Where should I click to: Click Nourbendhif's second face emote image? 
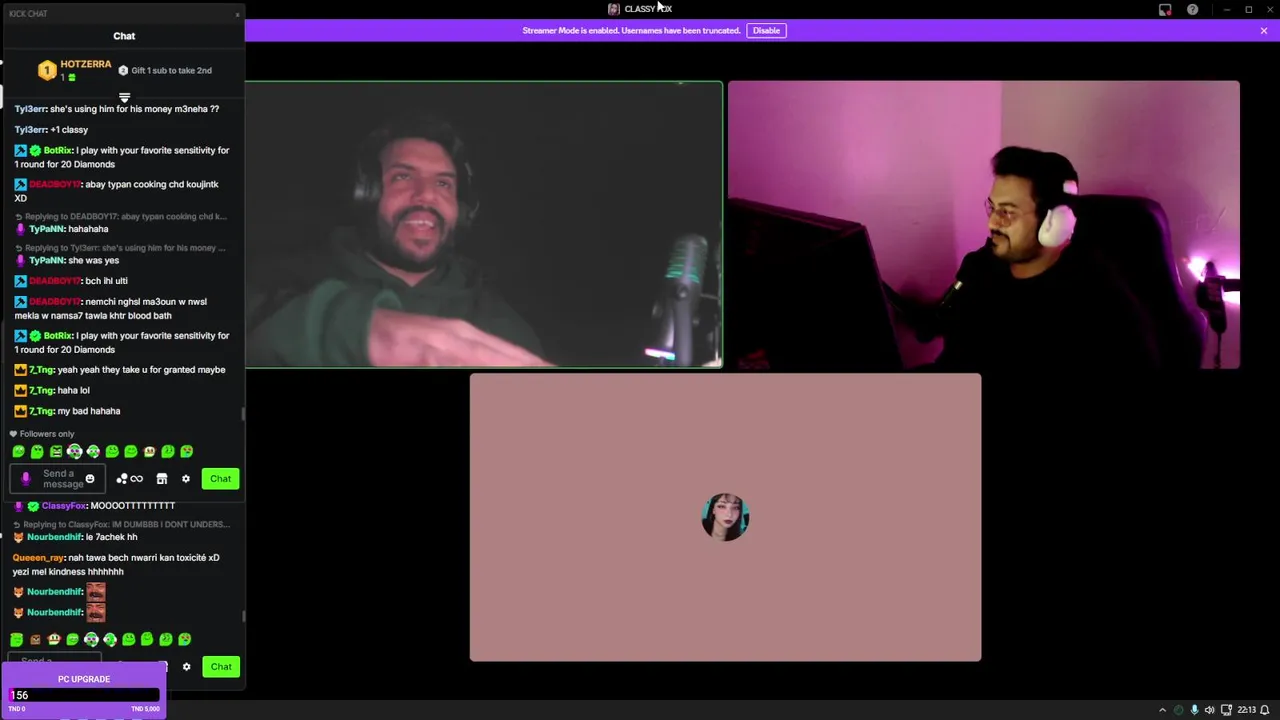click(x=96, y=612)
